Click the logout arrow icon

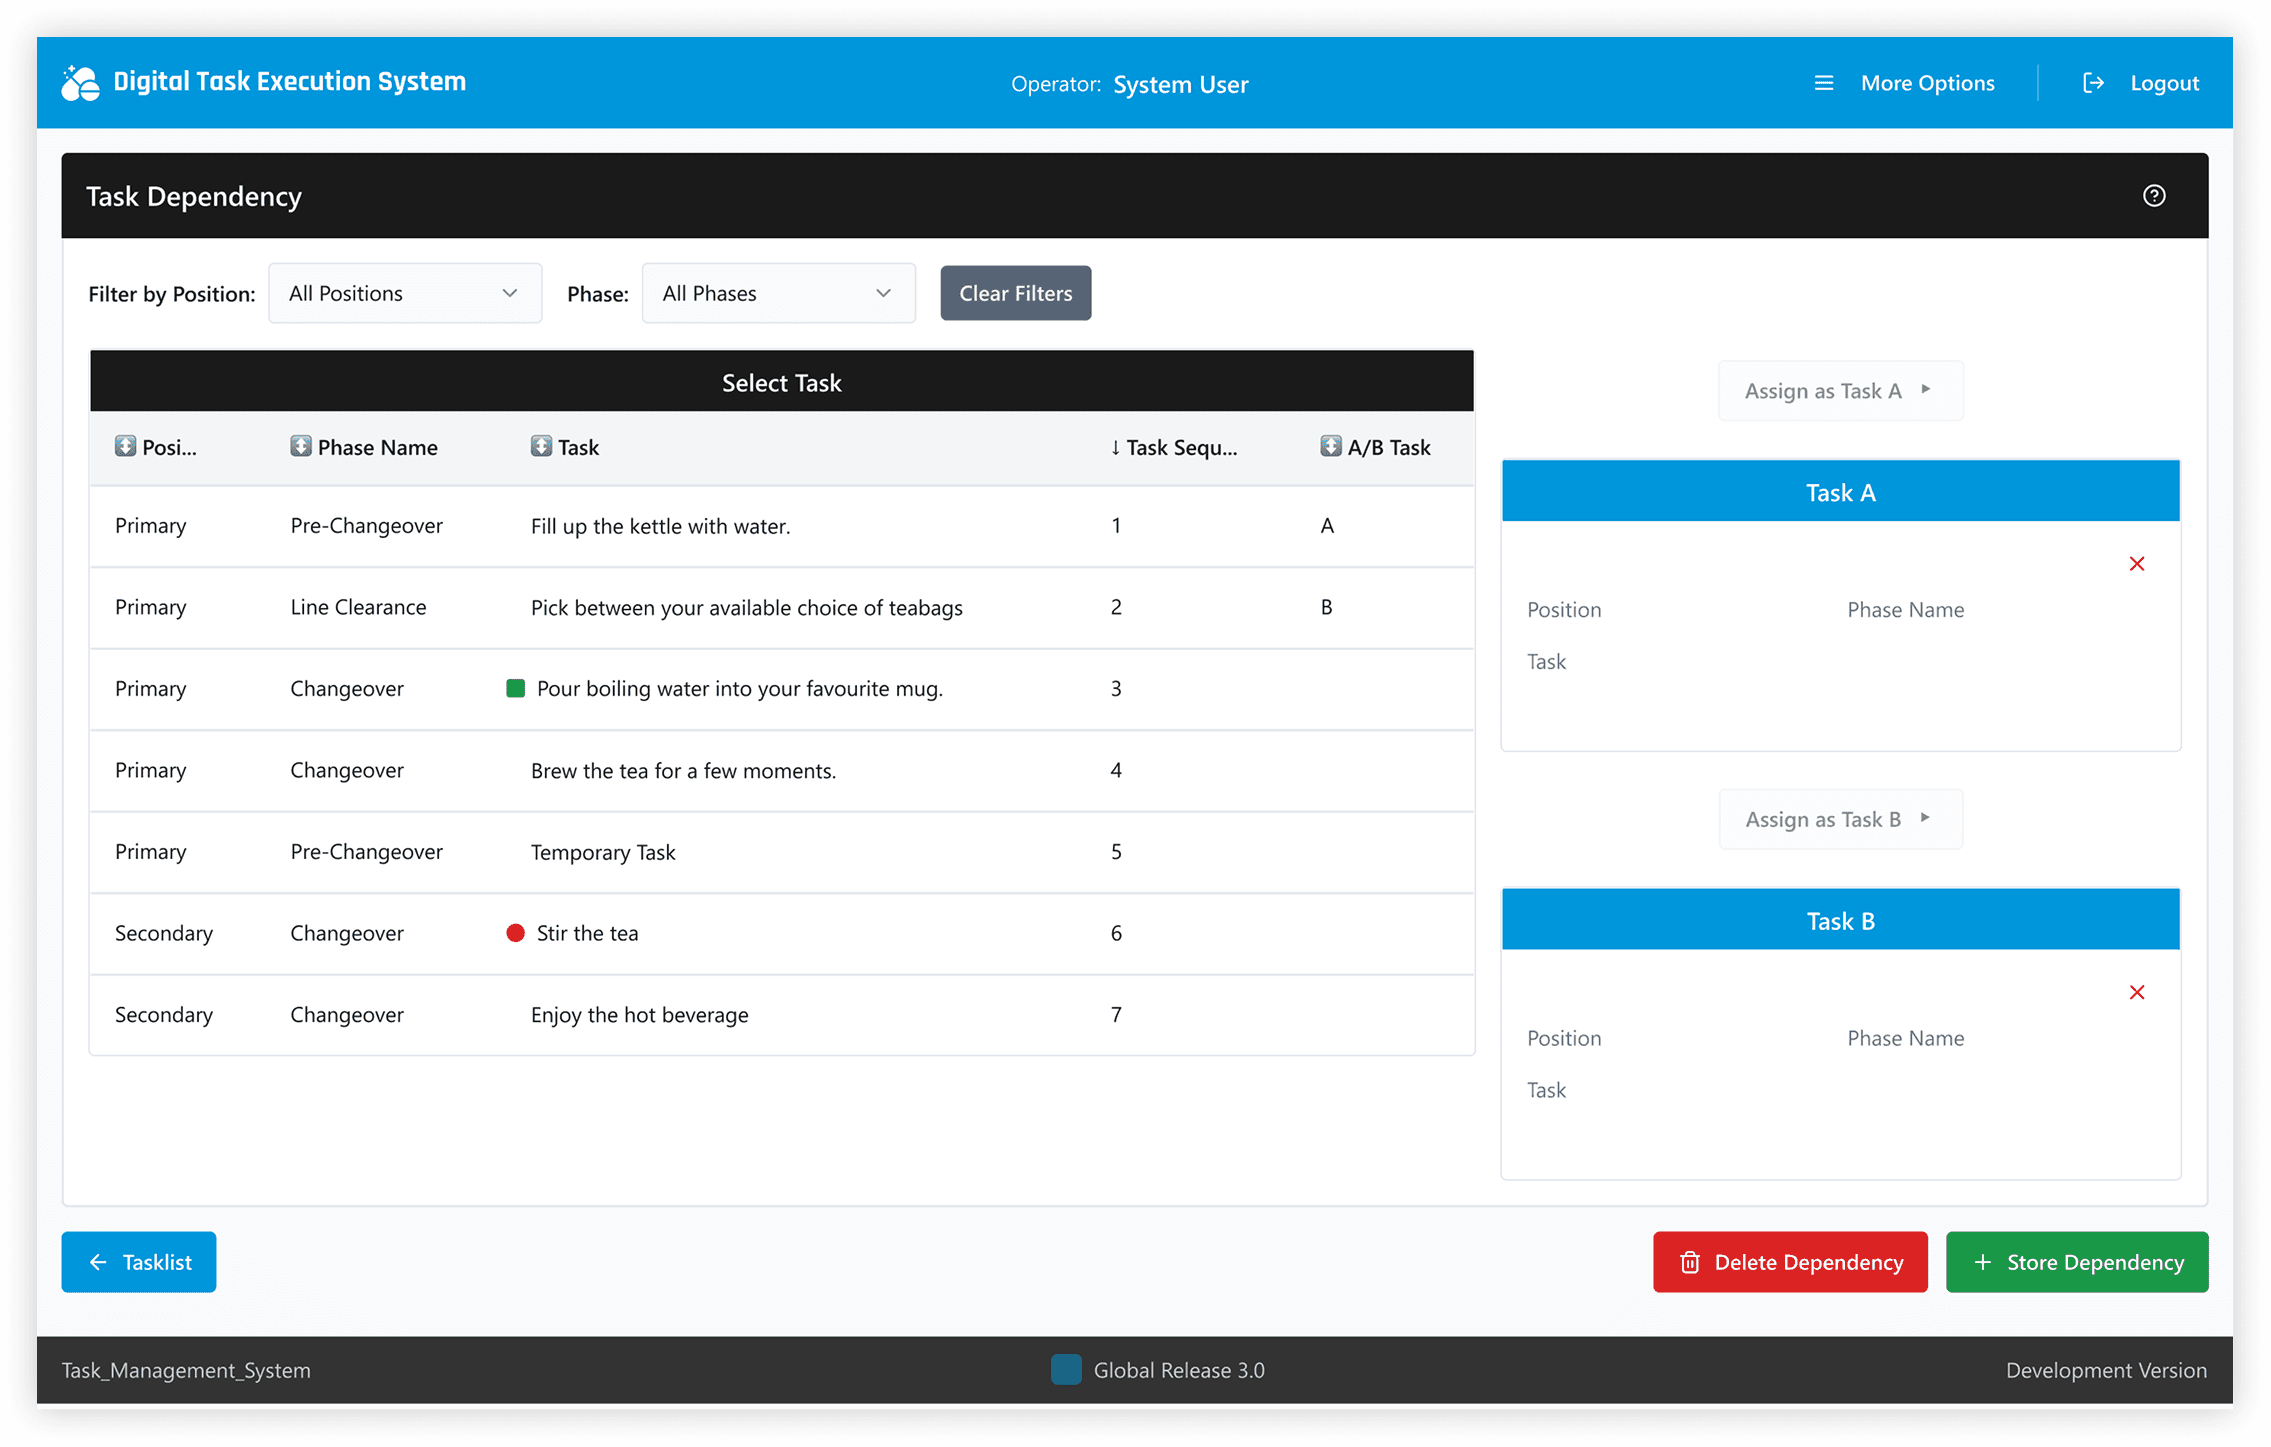[x=2092, y=83]
